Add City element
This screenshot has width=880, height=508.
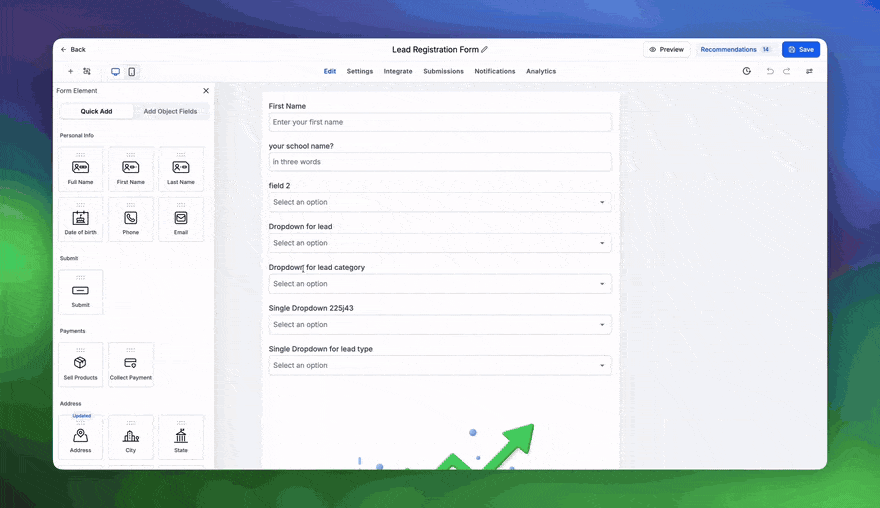[131, 437]
